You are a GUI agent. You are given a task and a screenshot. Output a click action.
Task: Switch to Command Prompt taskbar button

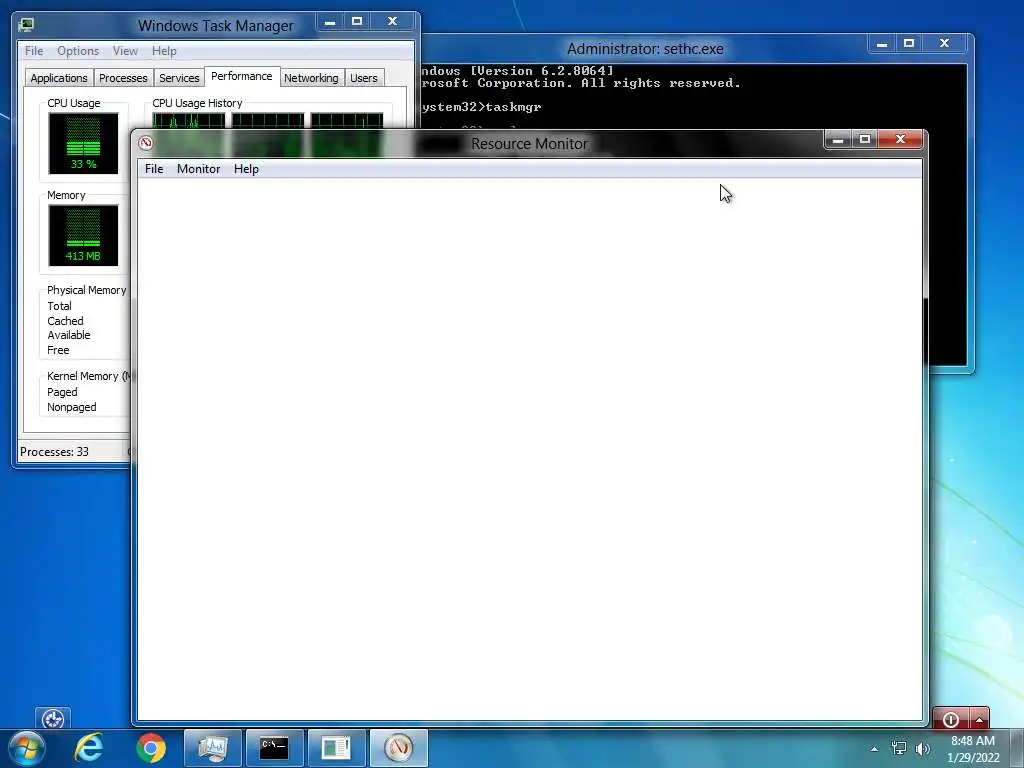(x=274, y=748)
